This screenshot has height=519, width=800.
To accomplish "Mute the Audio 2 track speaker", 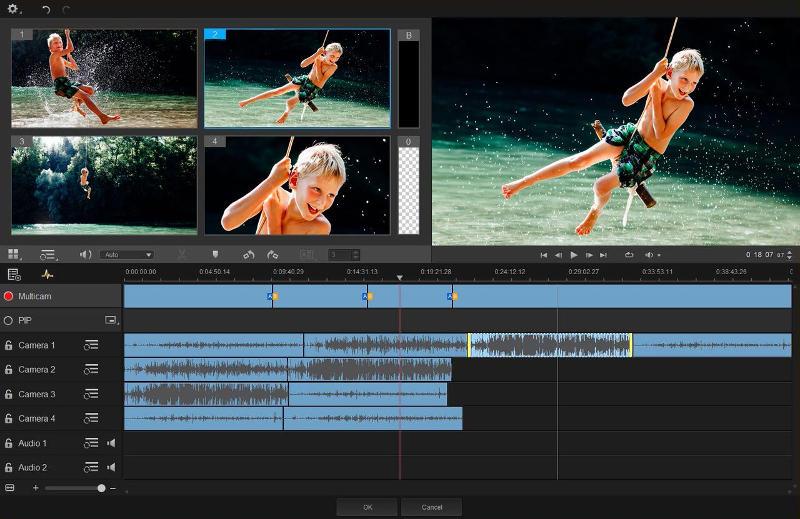I will [x=111, y=467].
